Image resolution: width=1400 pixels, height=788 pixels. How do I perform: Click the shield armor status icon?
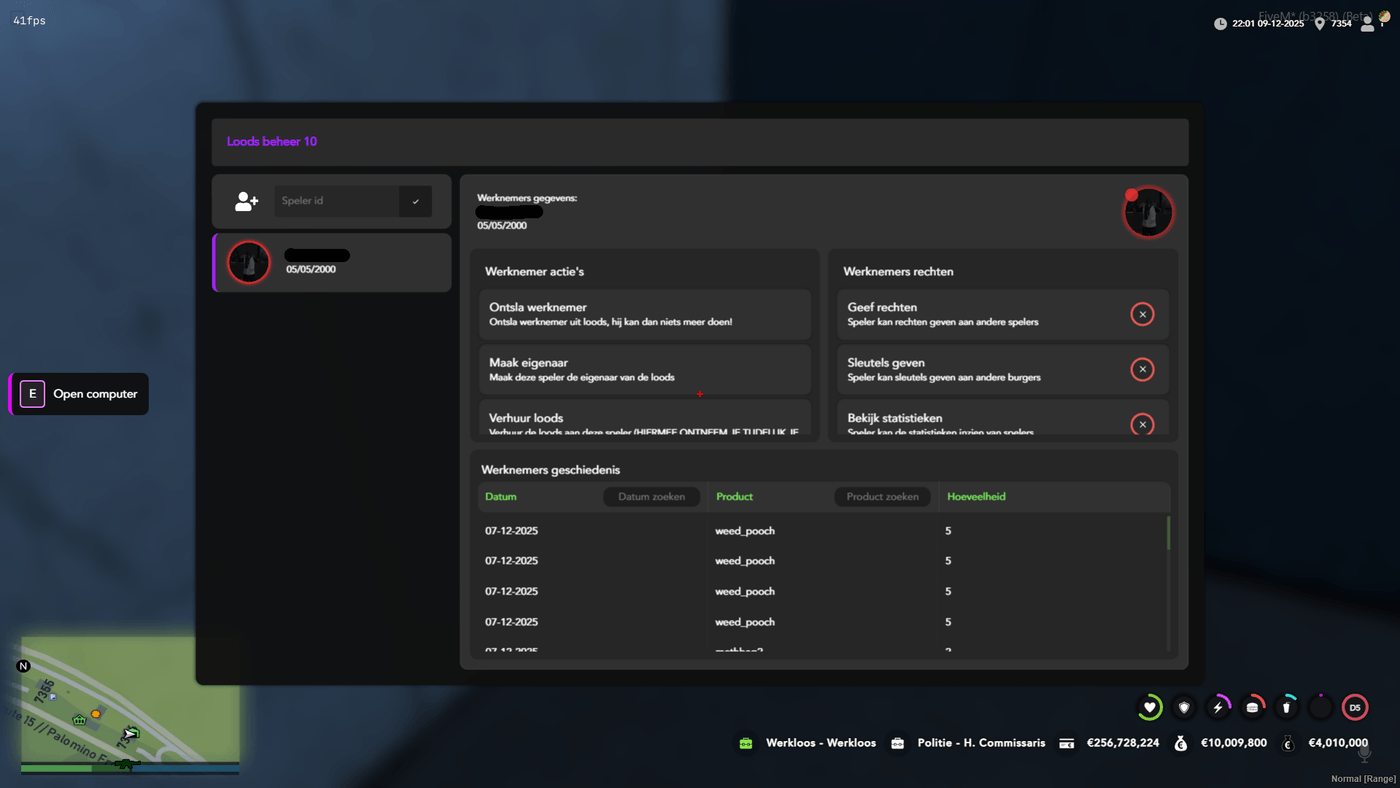(x=1184, y=707)
